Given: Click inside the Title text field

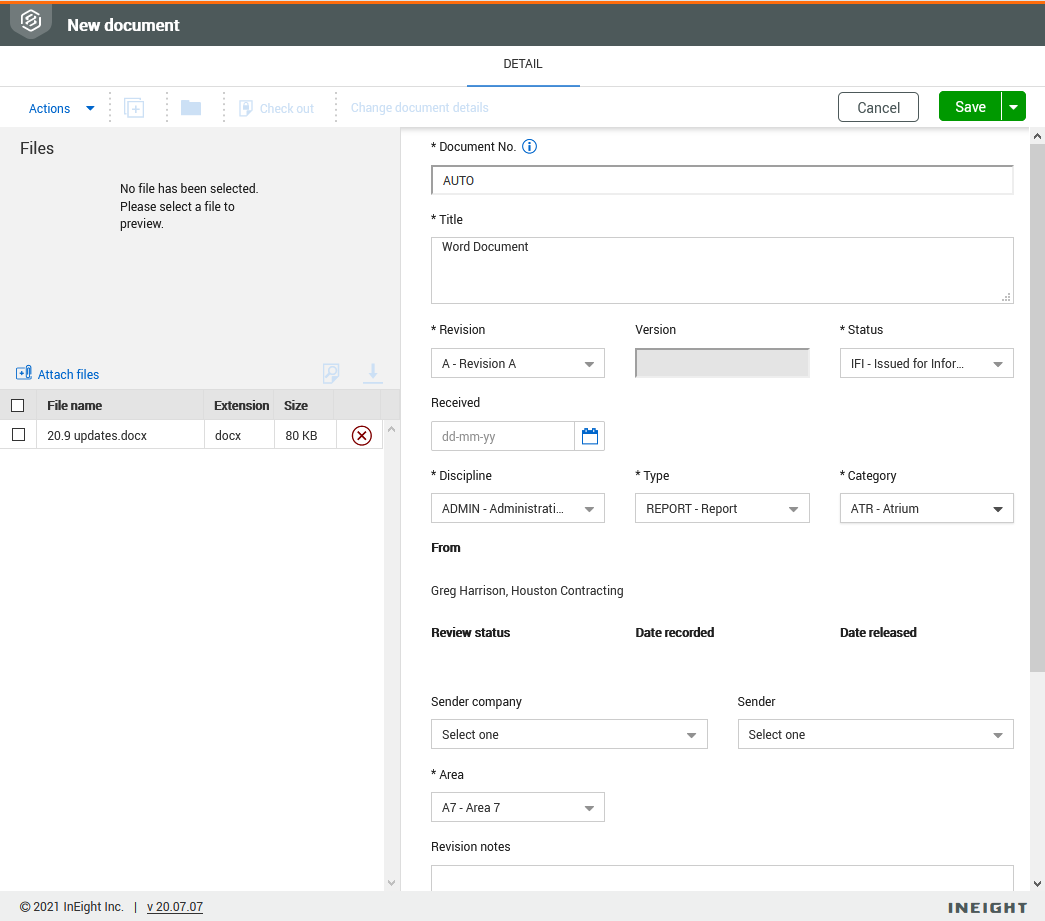Looking at the screenshot, I should pyautogui.click(x=722, y=270).
